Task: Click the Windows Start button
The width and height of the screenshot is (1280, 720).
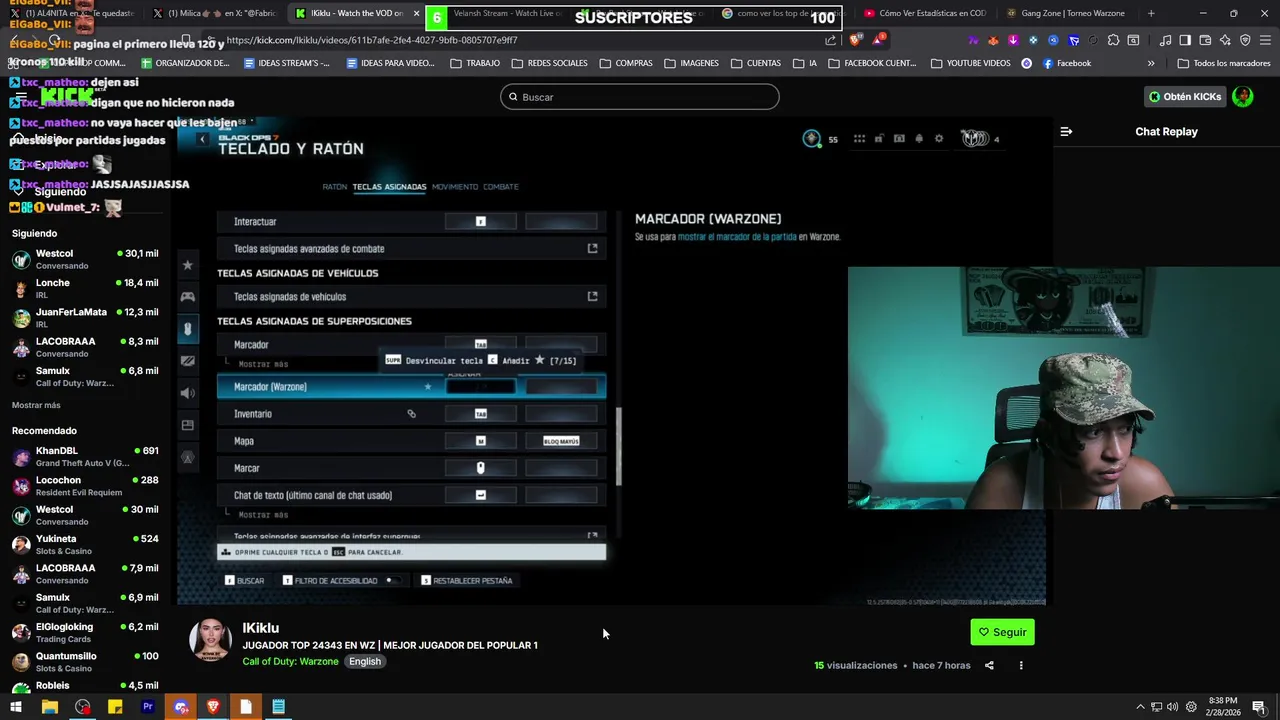Action: (16, 707)
